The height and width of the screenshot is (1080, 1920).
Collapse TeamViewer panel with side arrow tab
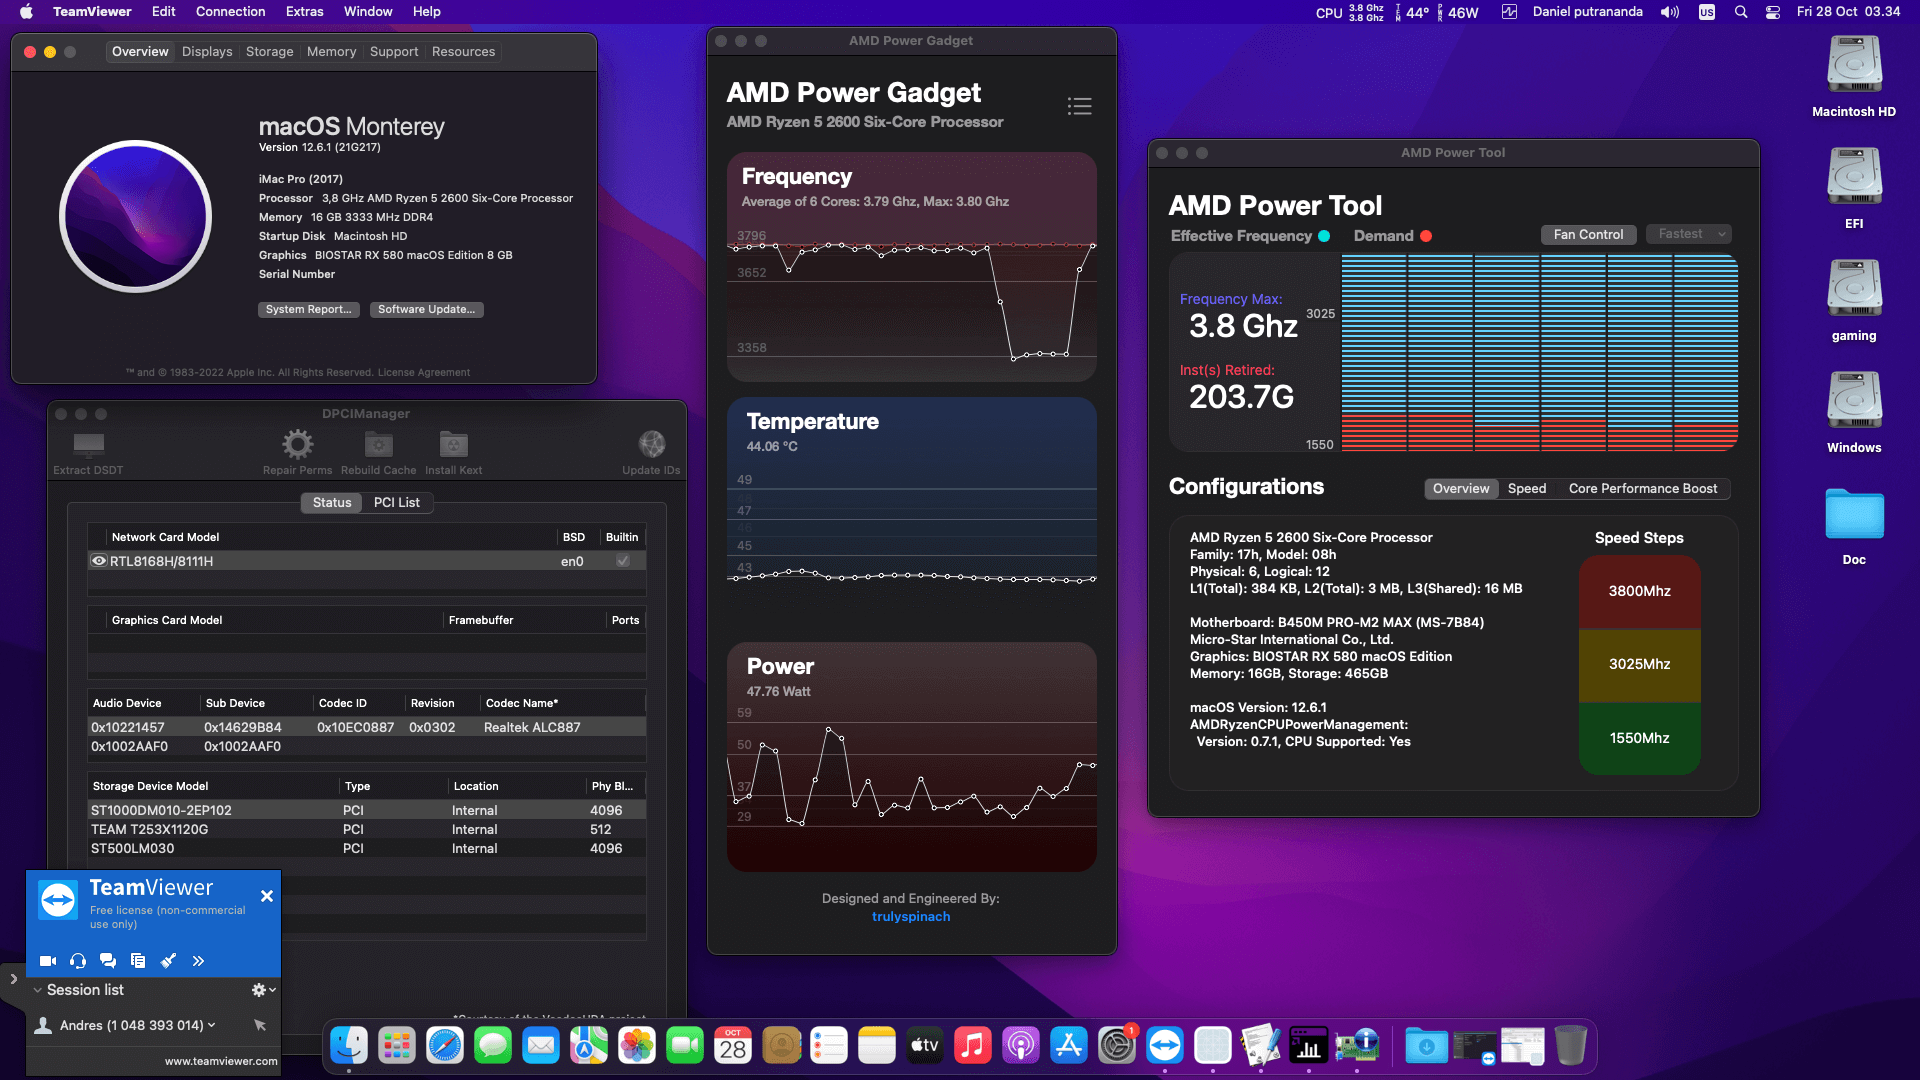[13, 979]
